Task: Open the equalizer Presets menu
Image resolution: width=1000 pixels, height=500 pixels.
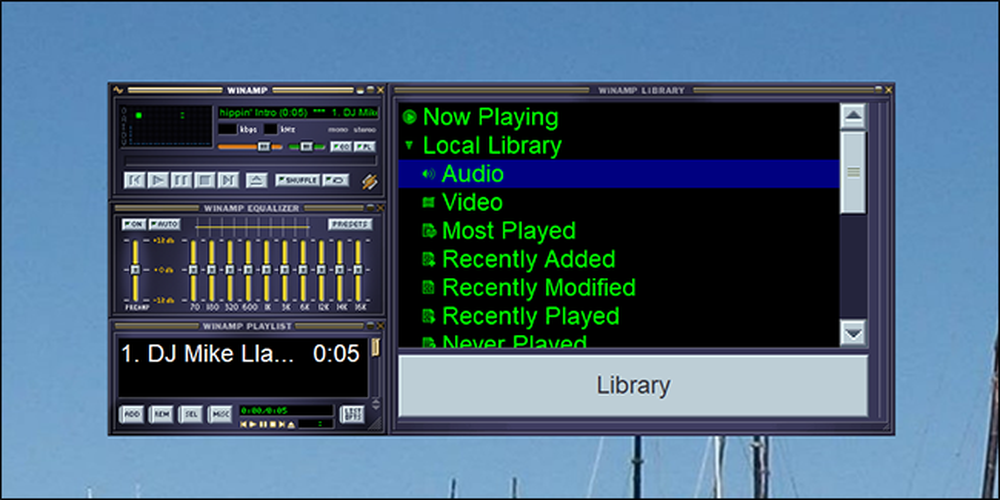Action: [x=351, y=224]
